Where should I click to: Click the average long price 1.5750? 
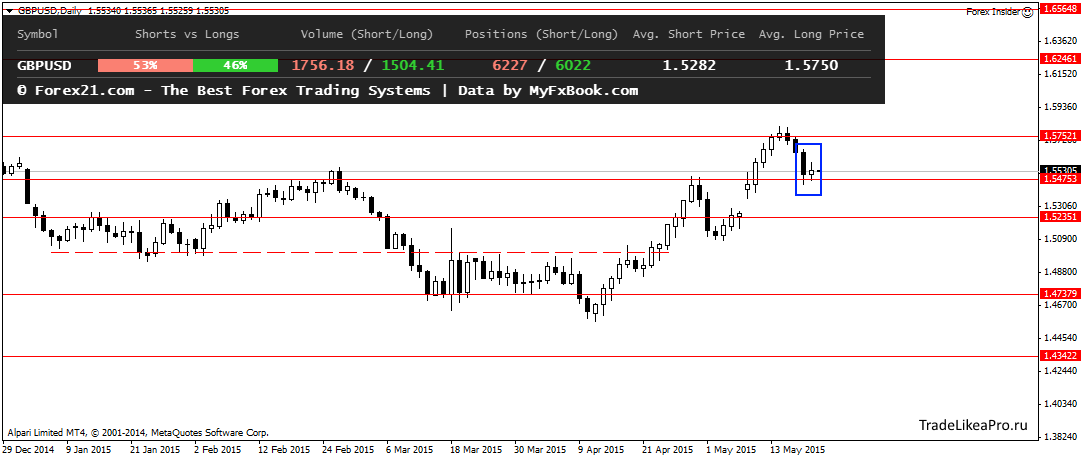click(x=811, y=66)
